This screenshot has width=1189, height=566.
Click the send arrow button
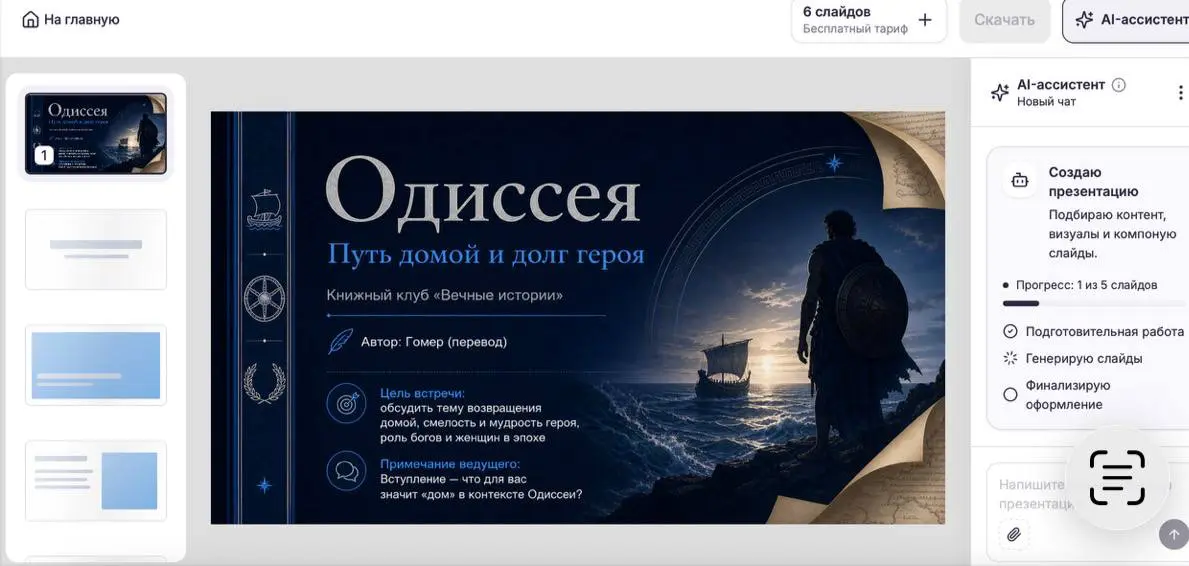[x=1174, y=534]
